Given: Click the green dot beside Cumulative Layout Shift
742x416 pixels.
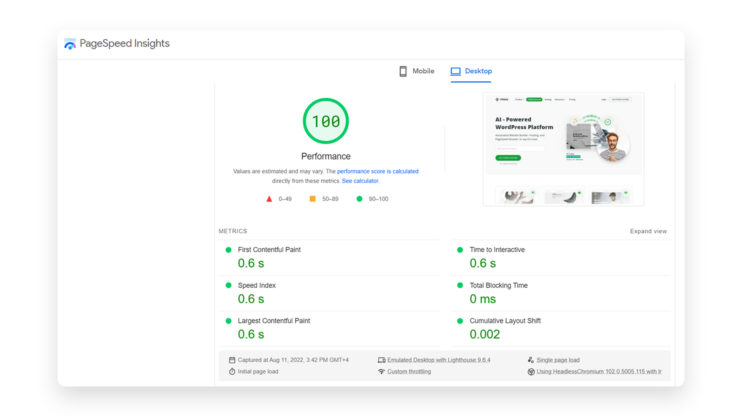Looking at the screenshot, I should [460, 321].
